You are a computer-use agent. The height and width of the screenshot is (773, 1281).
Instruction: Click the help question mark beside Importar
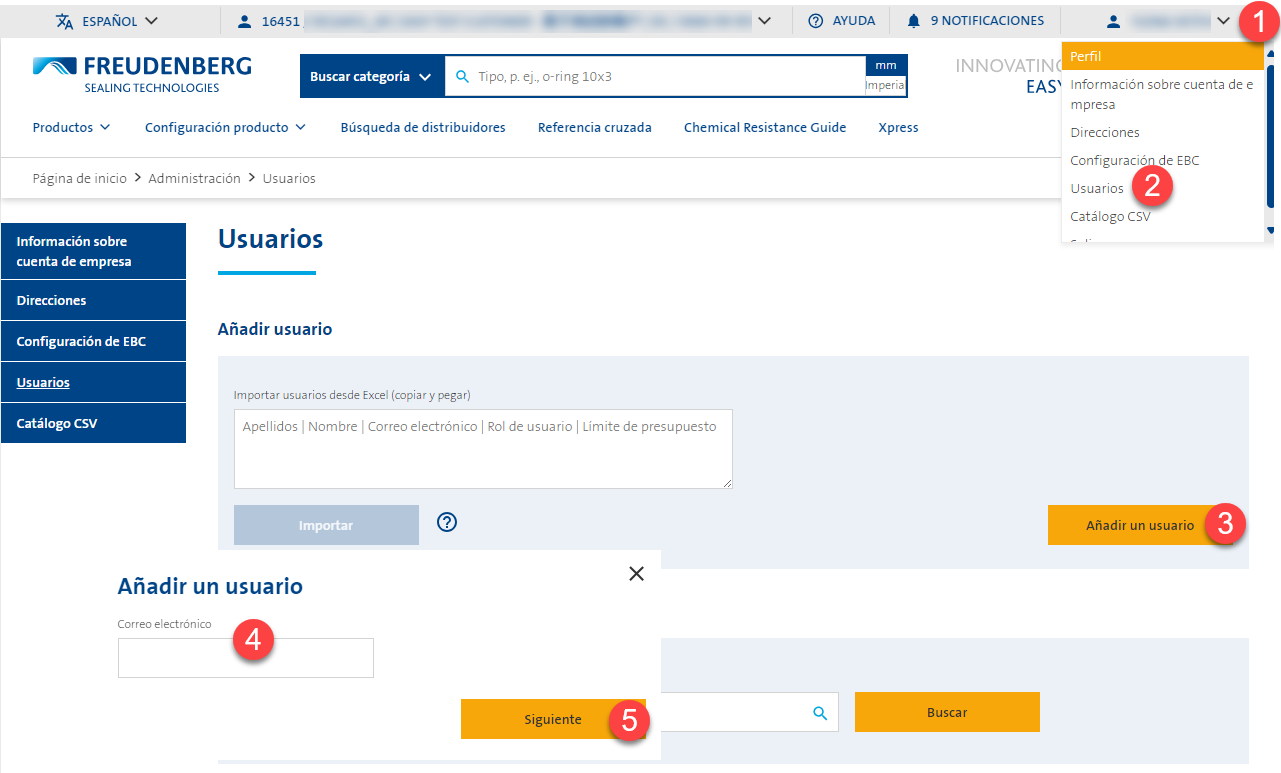click(447, 522)
